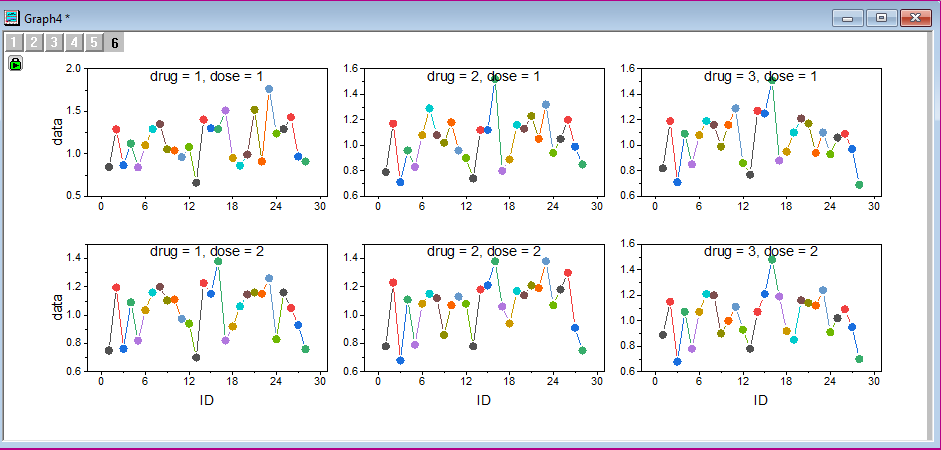Select layer 4 icon
The height and width of the screenshot is (450, 941).
(74, 43)
